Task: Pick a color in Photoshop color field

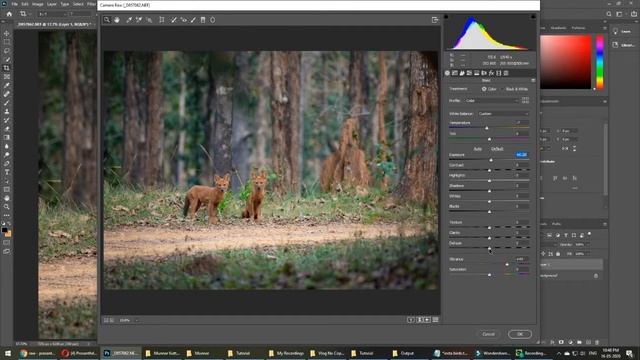Action: 566,62
